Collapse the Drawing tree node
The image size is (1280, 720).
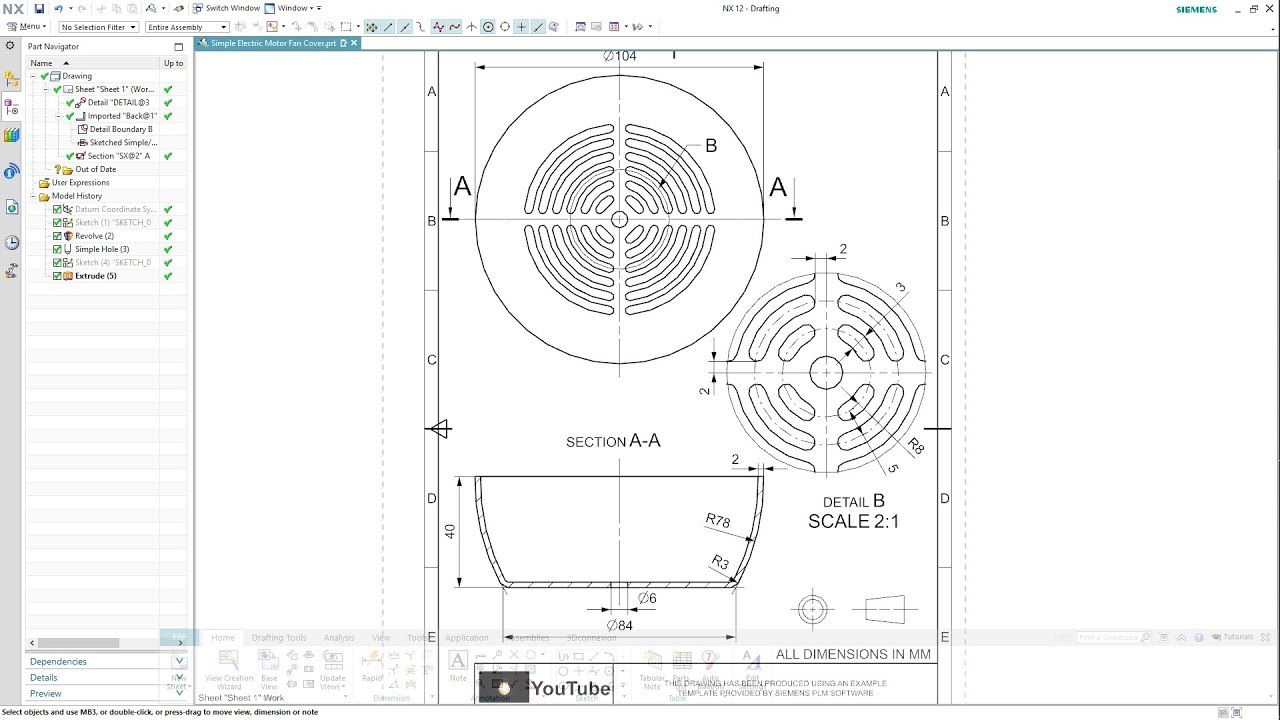coord(33,76)
